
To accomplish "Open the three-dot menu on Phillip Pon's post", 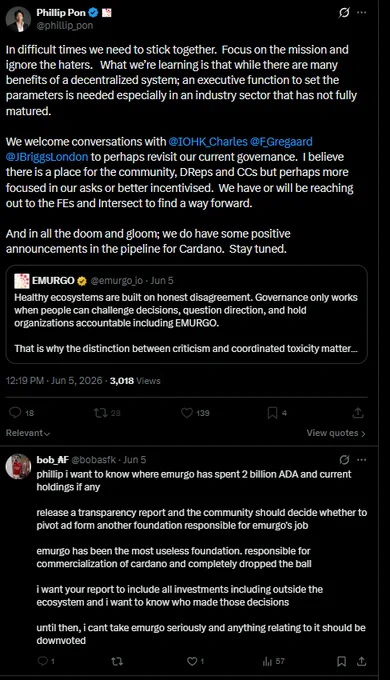I will pyautogui.click(x=361, y=13).
